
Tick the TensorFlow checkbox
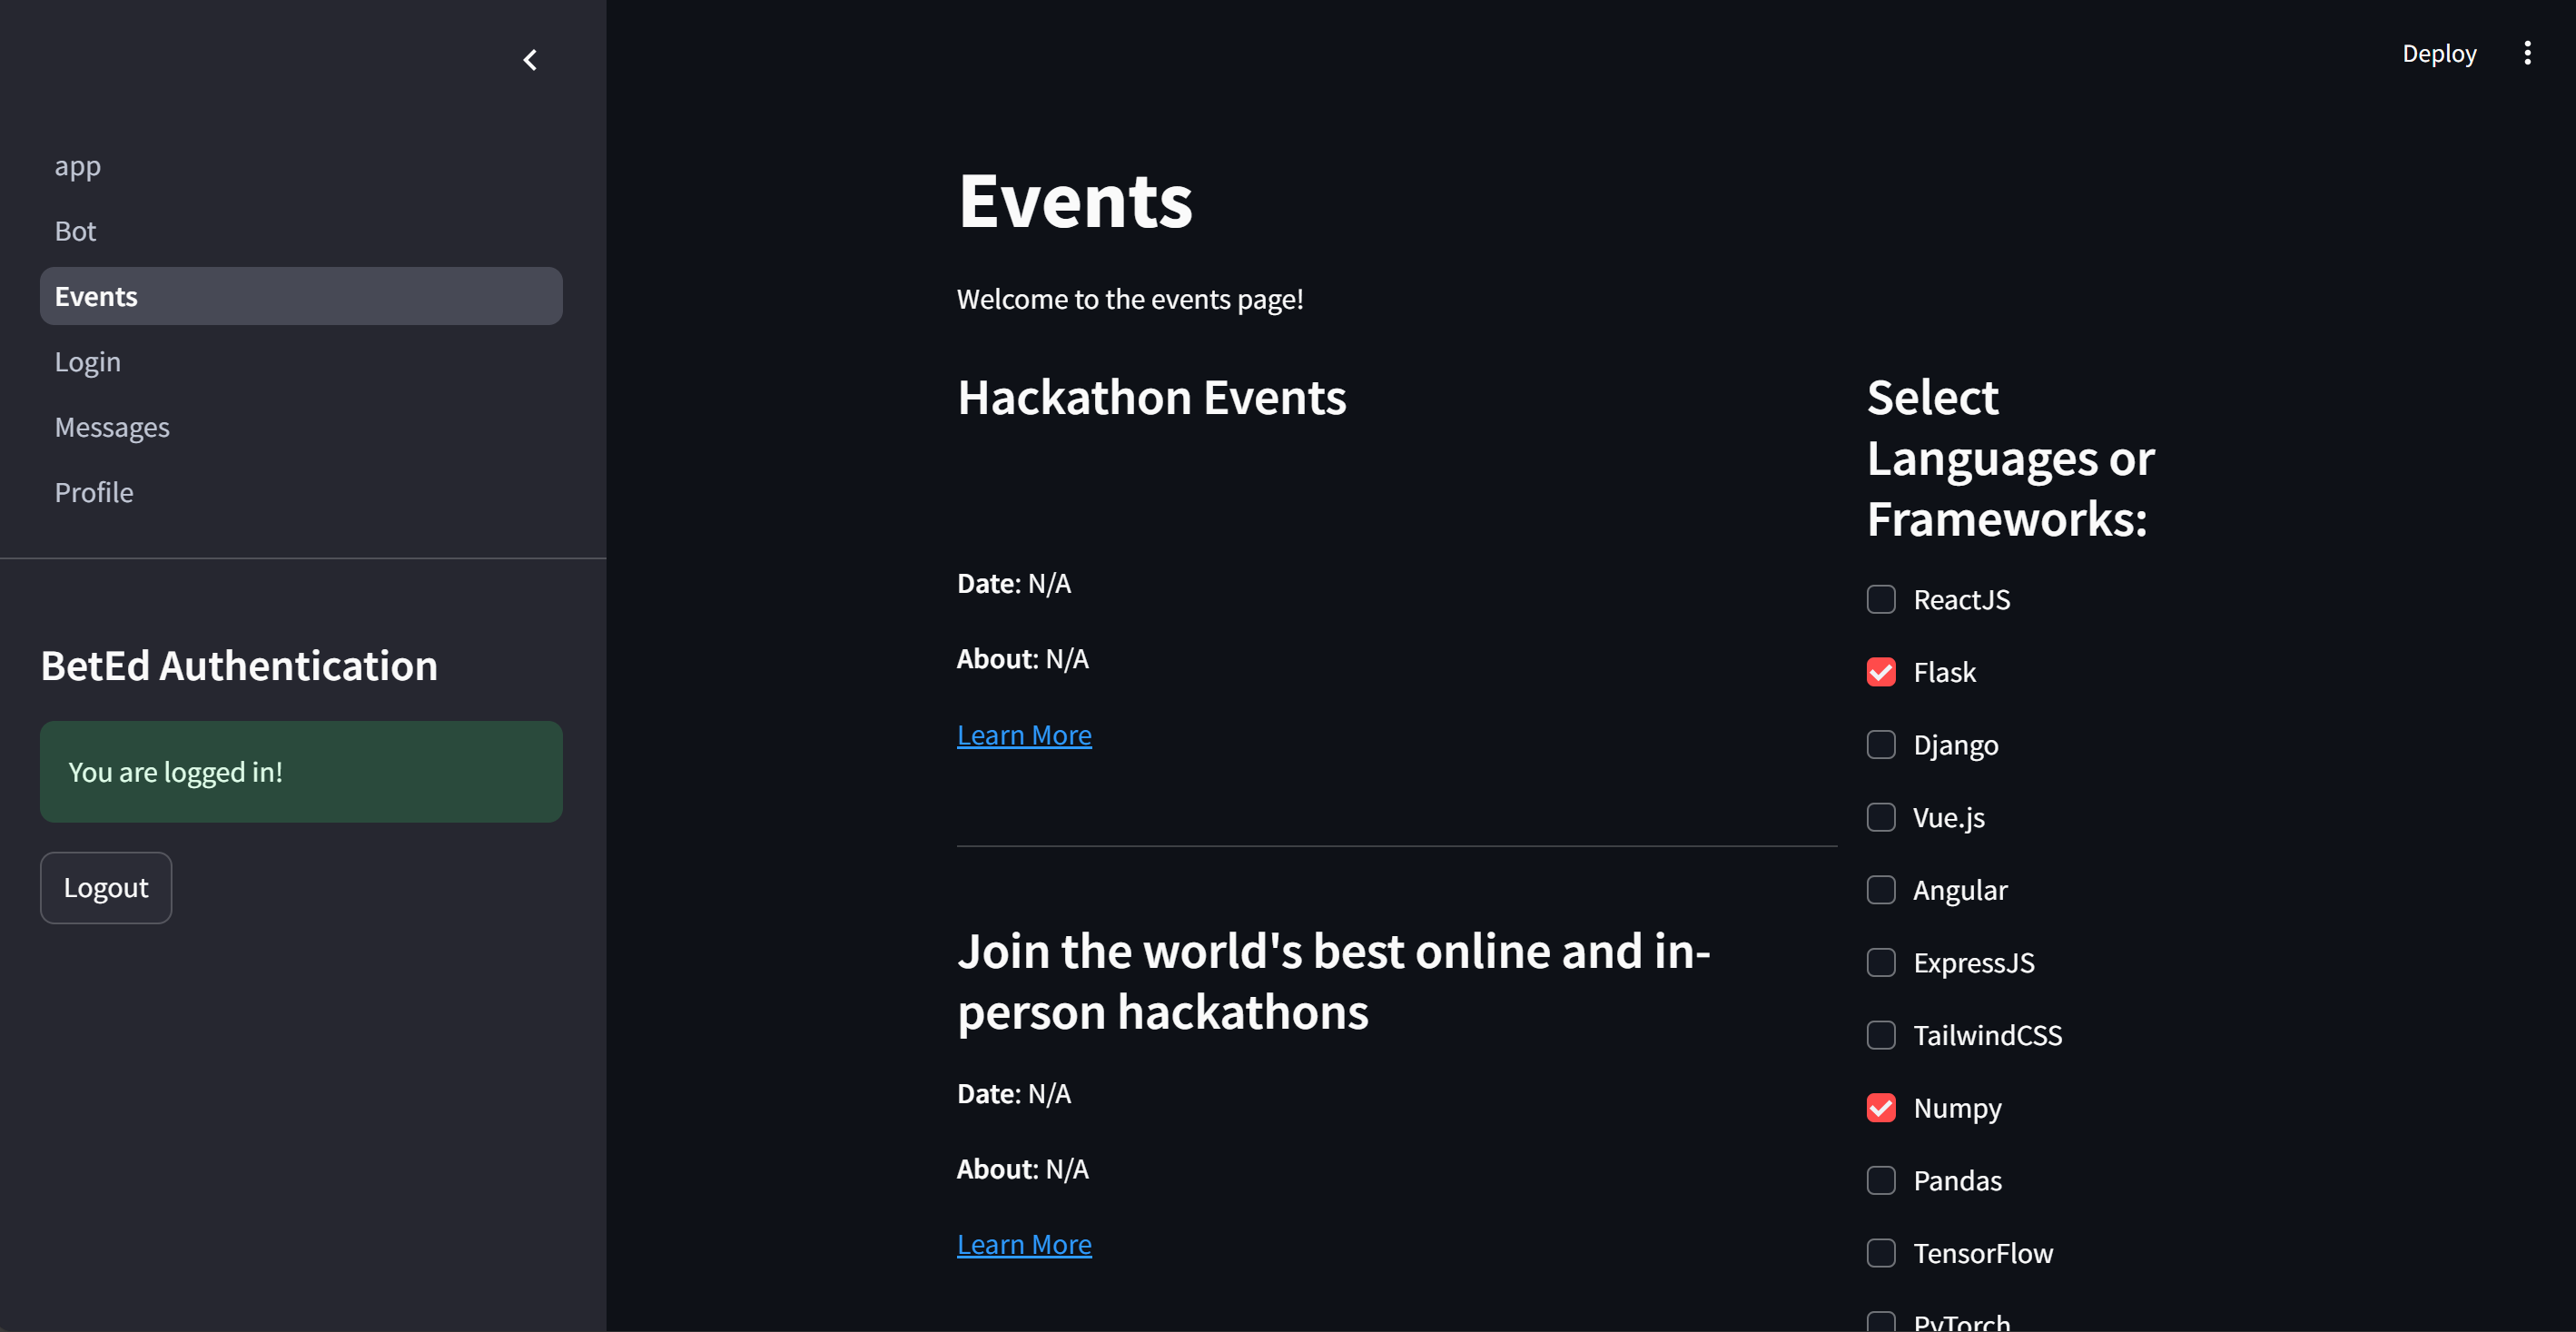pyautogui.click(x=1880, y=1253)
